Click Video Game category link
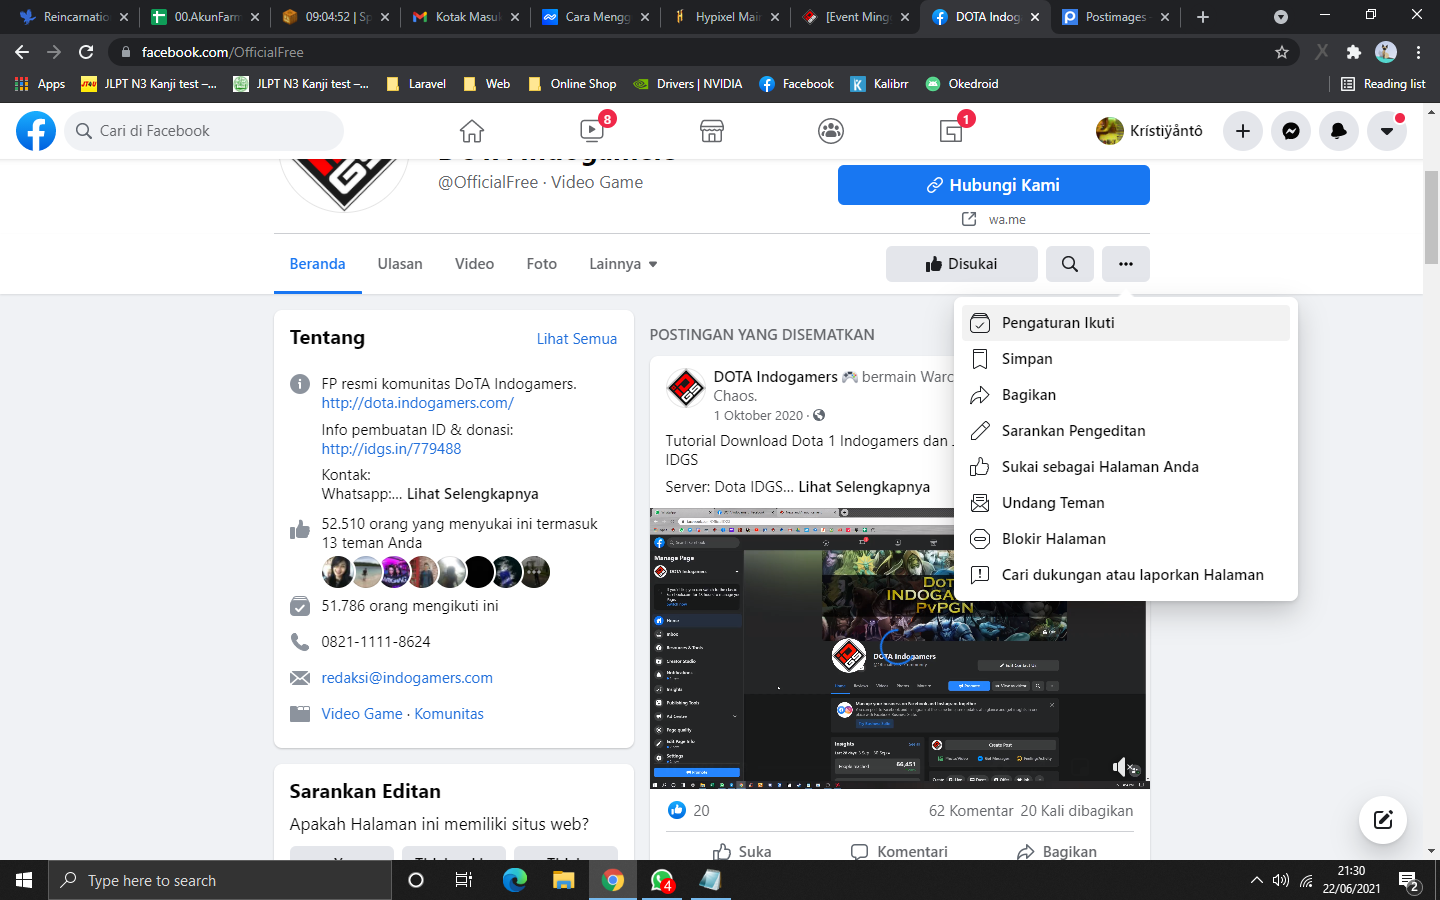Image resolution: width=1440 pixels, height=900 pixels. tap(362, 714)
